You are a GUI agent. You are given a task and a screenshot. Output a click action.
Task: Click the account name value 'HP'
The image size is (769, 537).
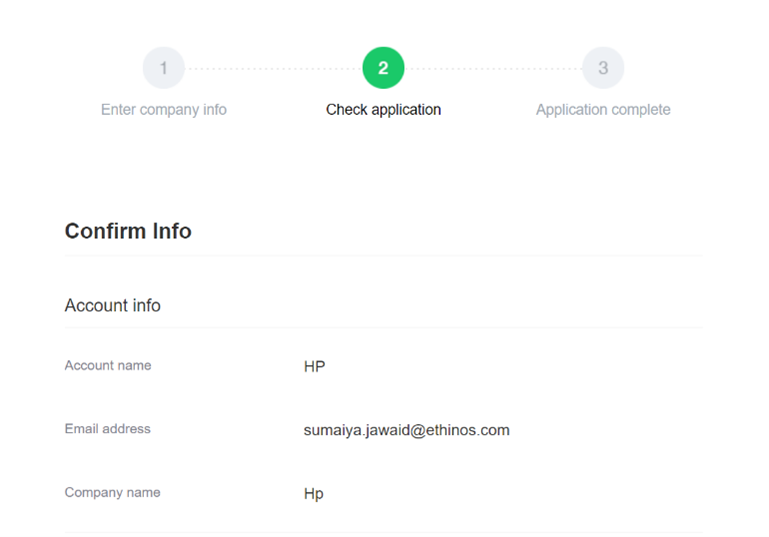[x=314, y=367]
